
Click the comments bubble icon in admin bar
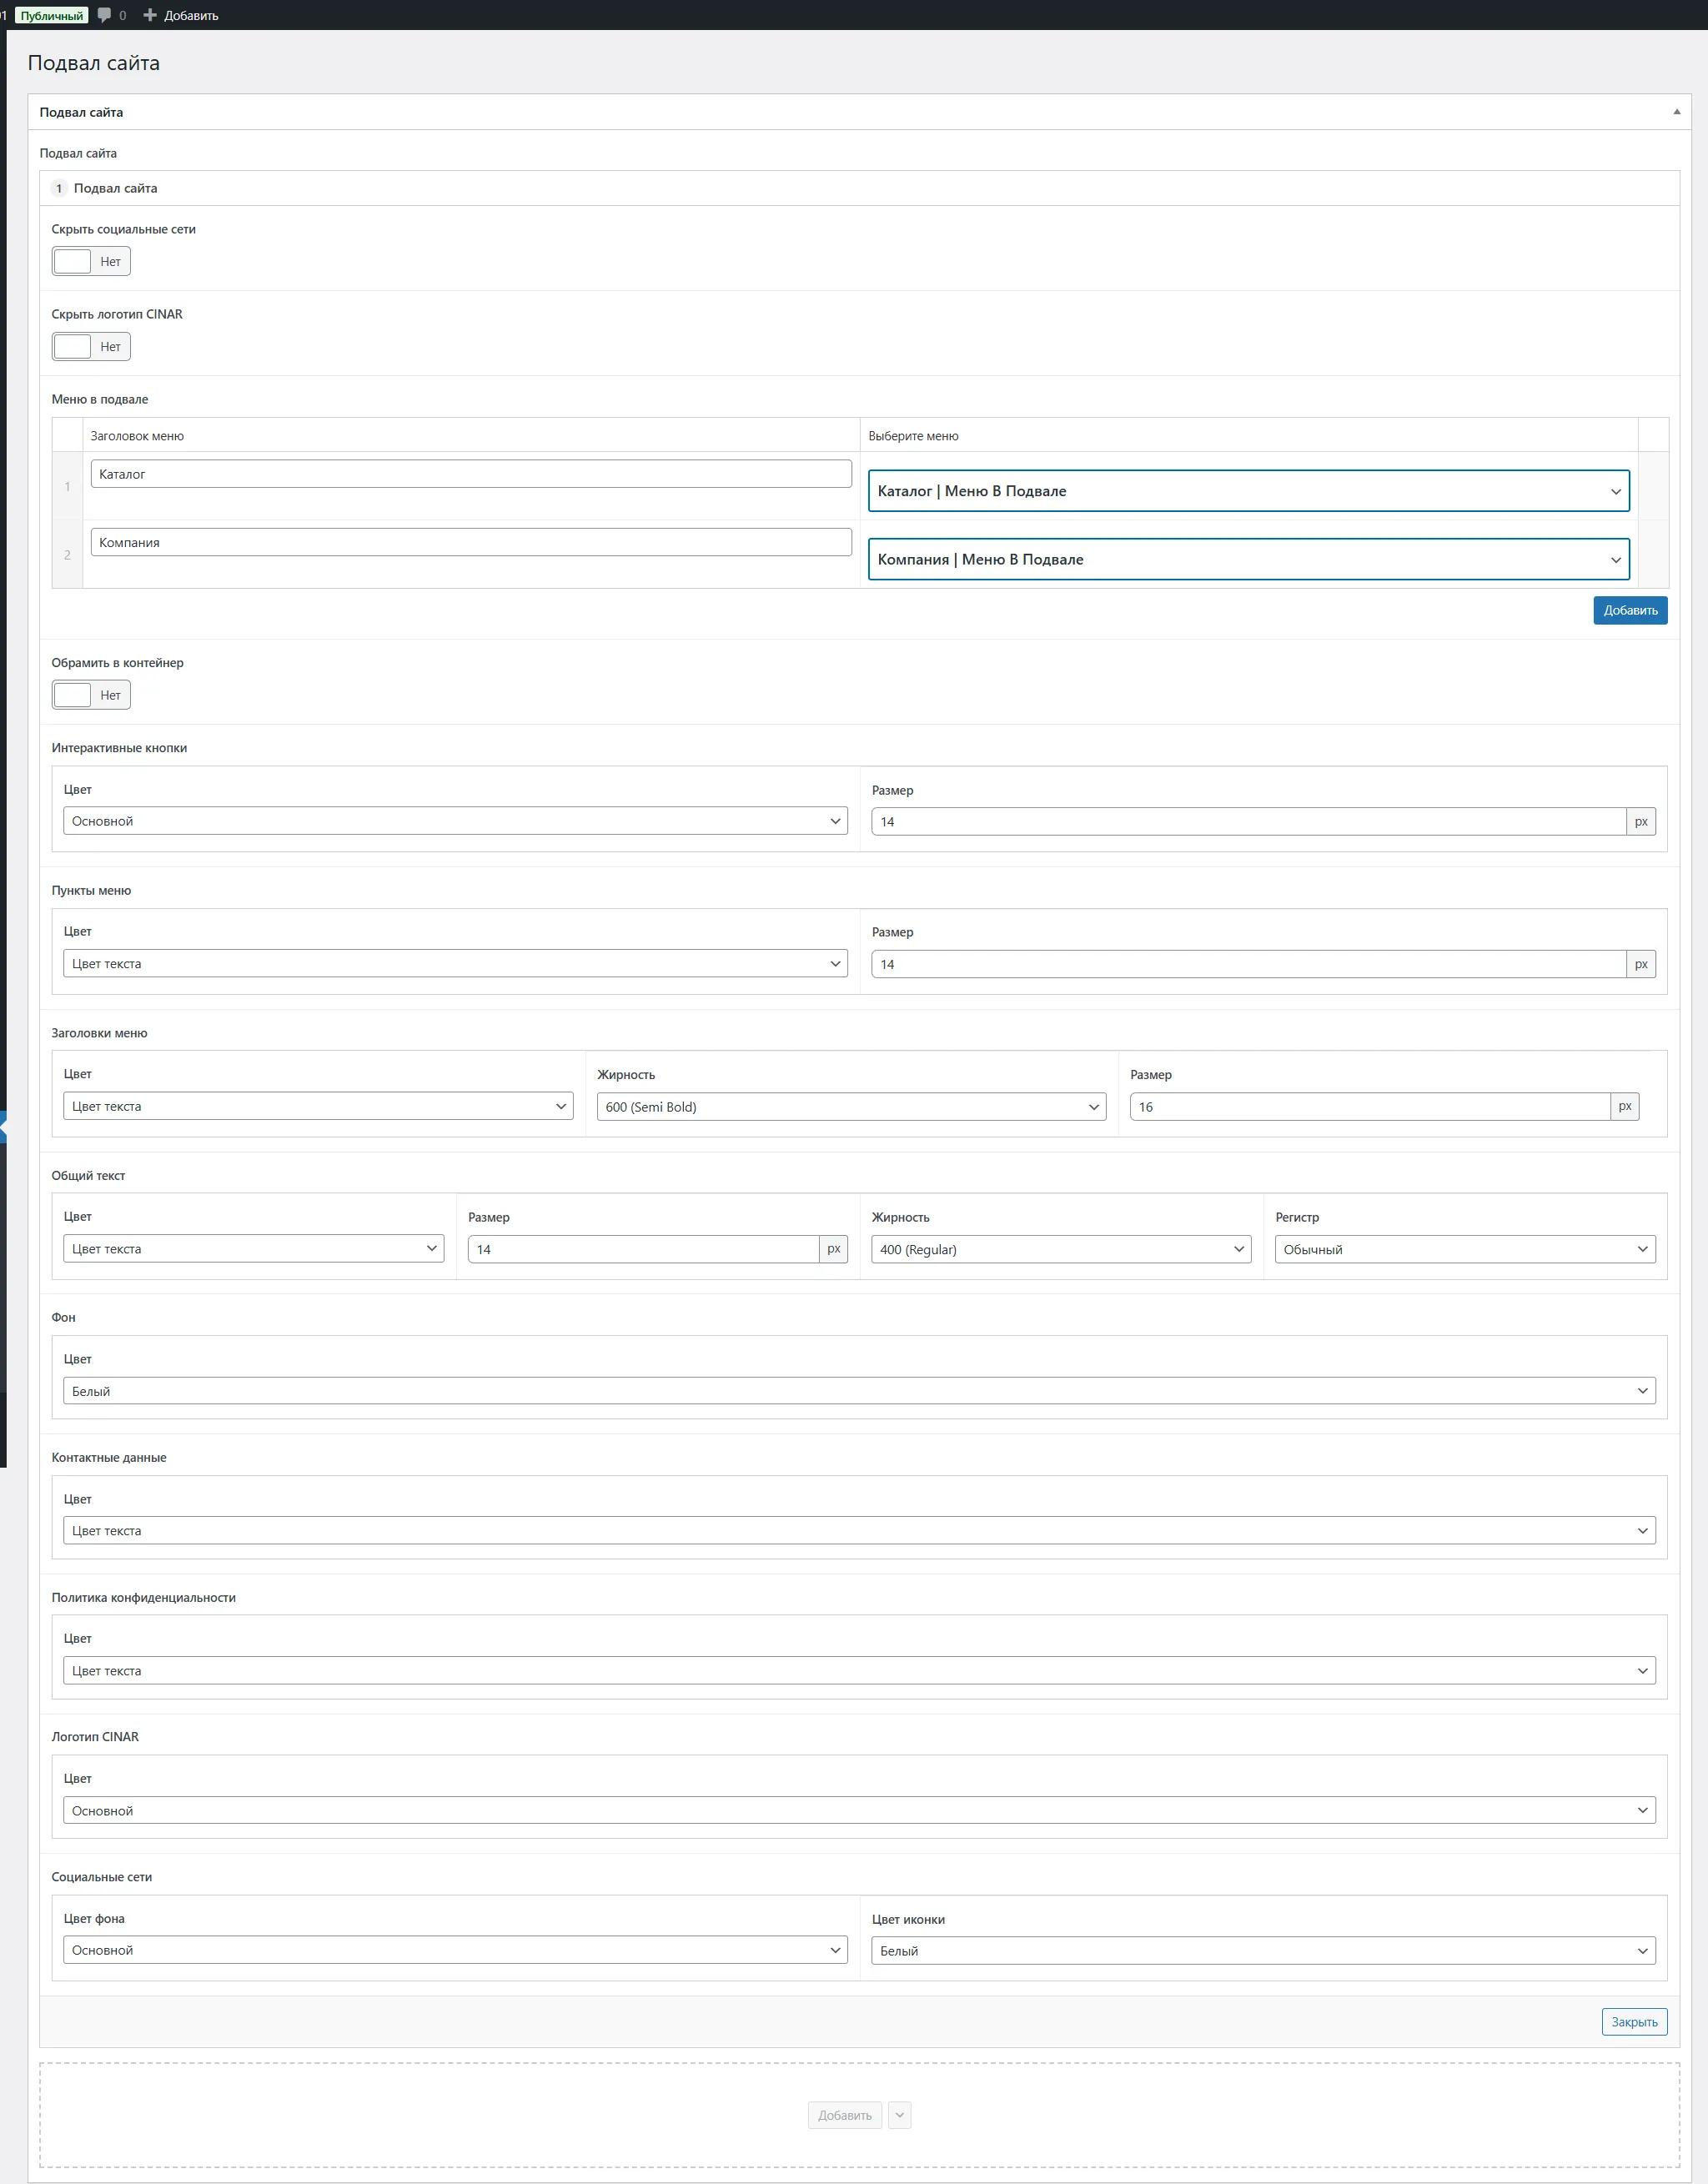[x=104, y=15]
